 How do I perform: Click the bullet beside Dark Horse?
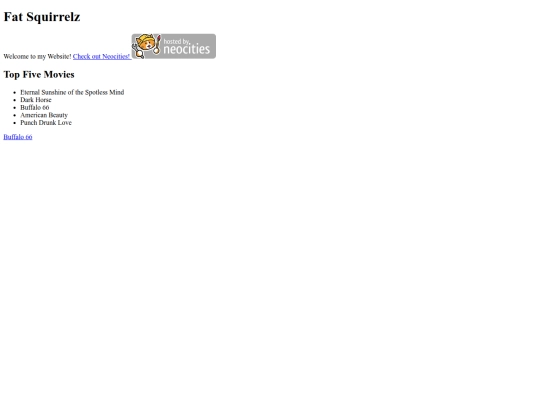coord(14,100)
